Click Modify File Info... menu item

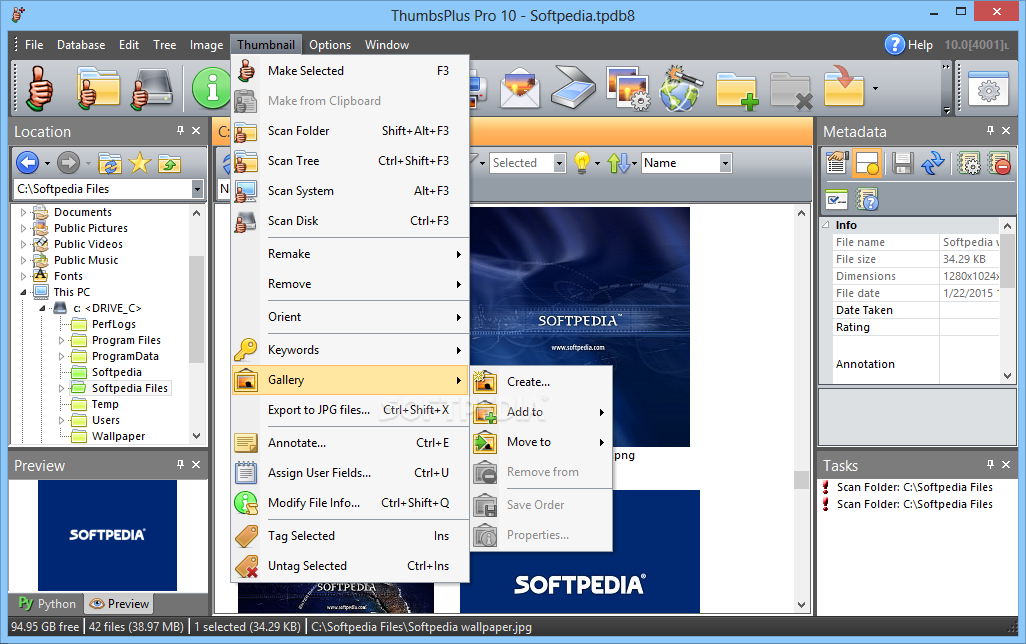click(x=351, y=503)
